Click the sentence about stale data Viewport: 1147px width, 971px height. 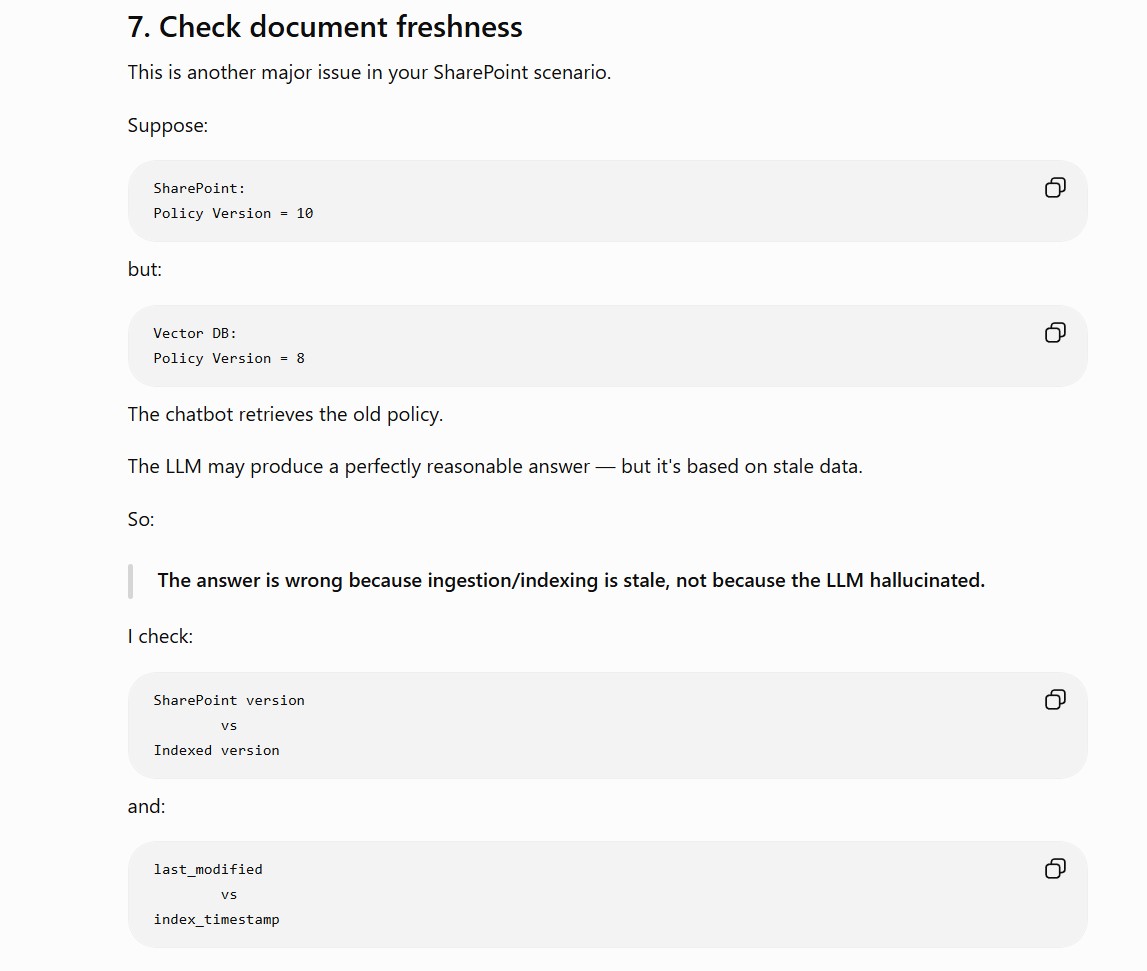coord(495,466)
